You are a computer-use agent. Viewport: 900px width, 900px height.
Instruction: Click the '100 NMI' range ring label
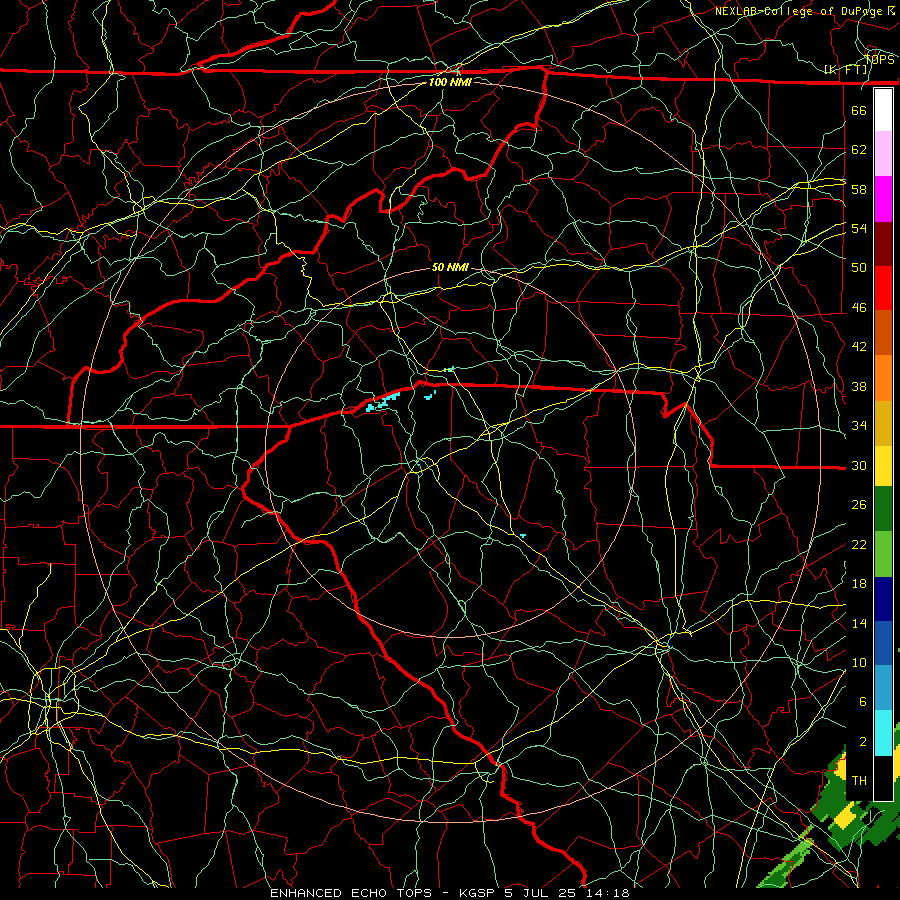click(450, 82)
